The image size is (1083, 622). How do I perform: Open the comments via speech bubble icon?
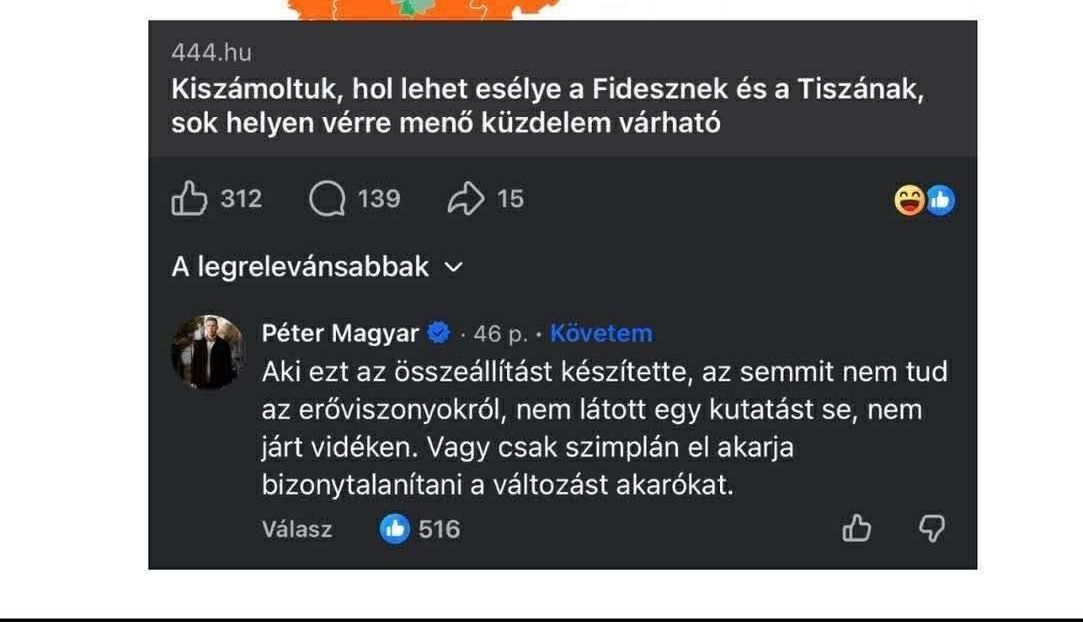click(x=327, y=199)
